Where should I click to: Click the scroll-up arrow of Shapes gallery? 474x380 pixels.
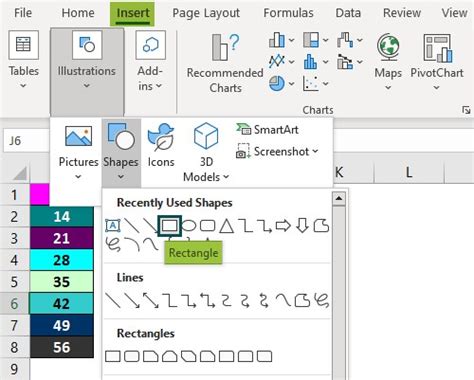(339, 199)
